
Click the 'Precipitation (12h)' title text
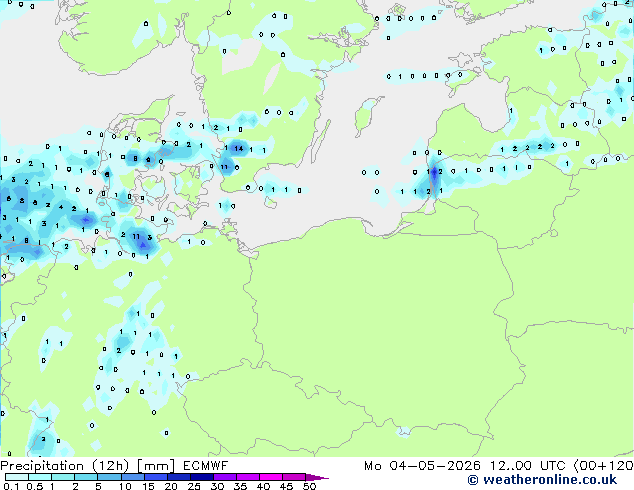(x=65, y=466)
